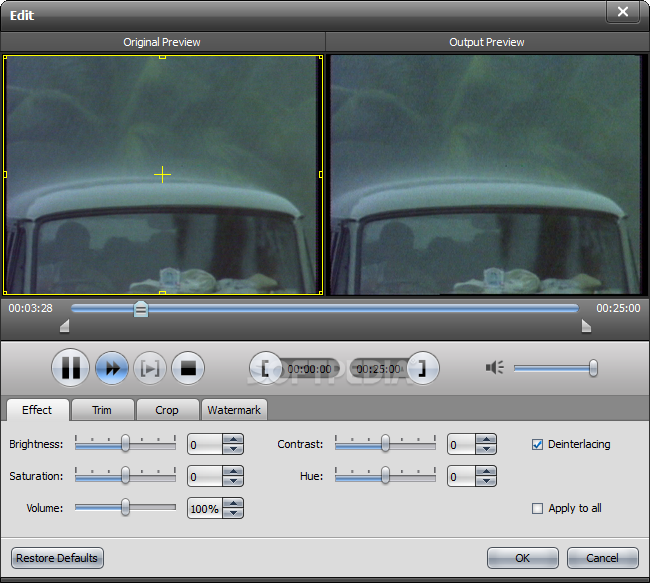The width and height of the screenshot is (650, 583).
Task: Decrease Brightness with down arrow
Action: click(x=233, y=449)
